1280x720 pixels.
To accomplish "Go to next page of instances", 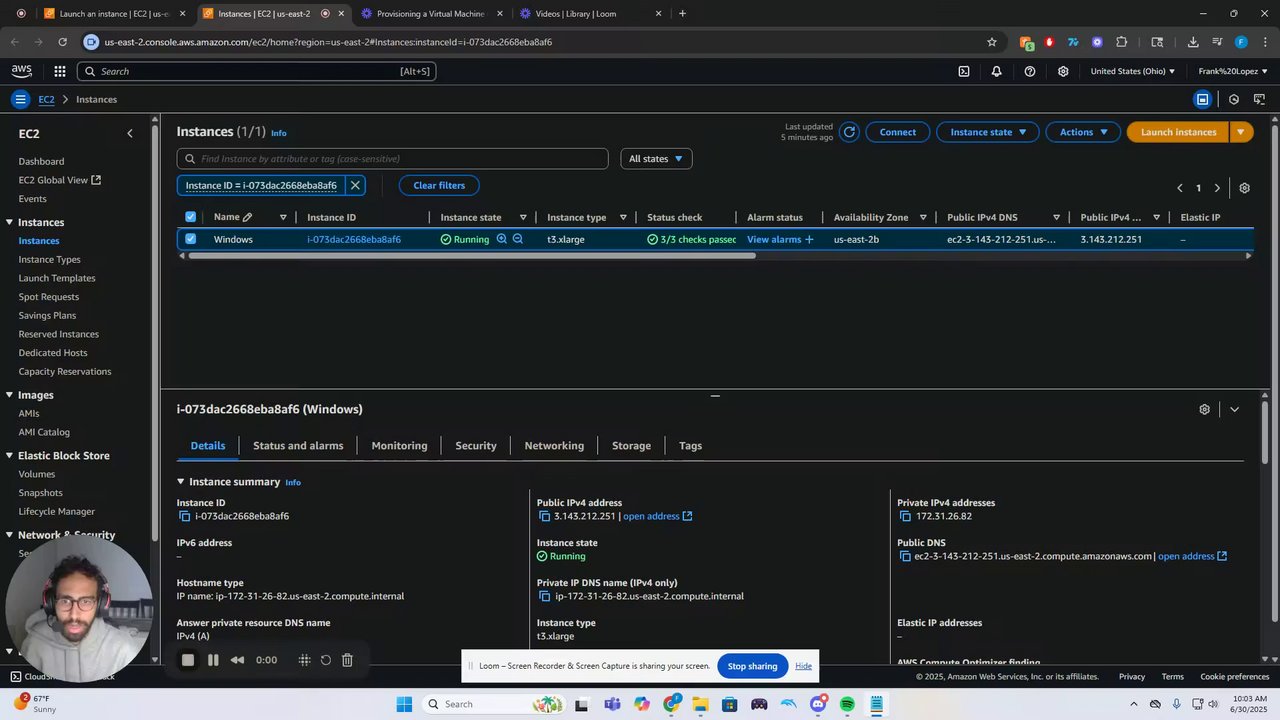I will click(1217, 188).
